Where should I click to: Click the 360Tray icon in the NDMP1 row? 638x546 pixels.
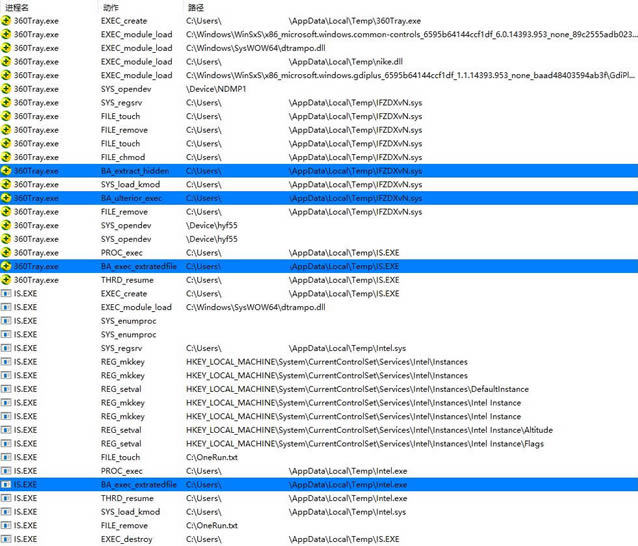[6, 89]
